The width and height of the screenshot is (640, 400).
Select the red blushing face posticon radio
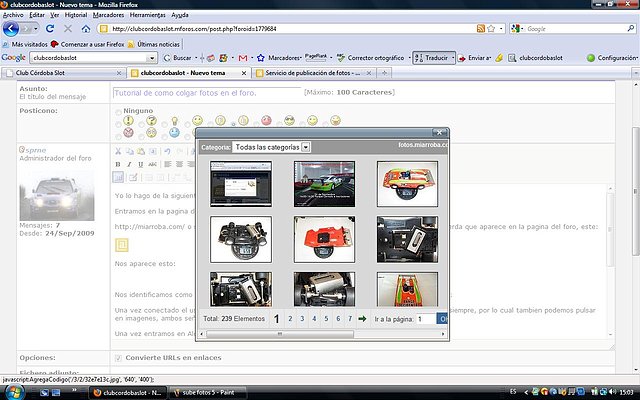tap(256, 124)
